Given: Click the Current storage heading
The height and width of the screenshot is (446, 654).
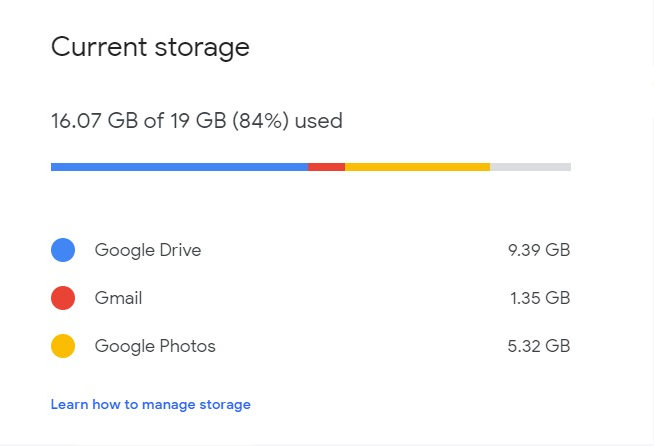Looking at the screenshot, I should [150, 47].
